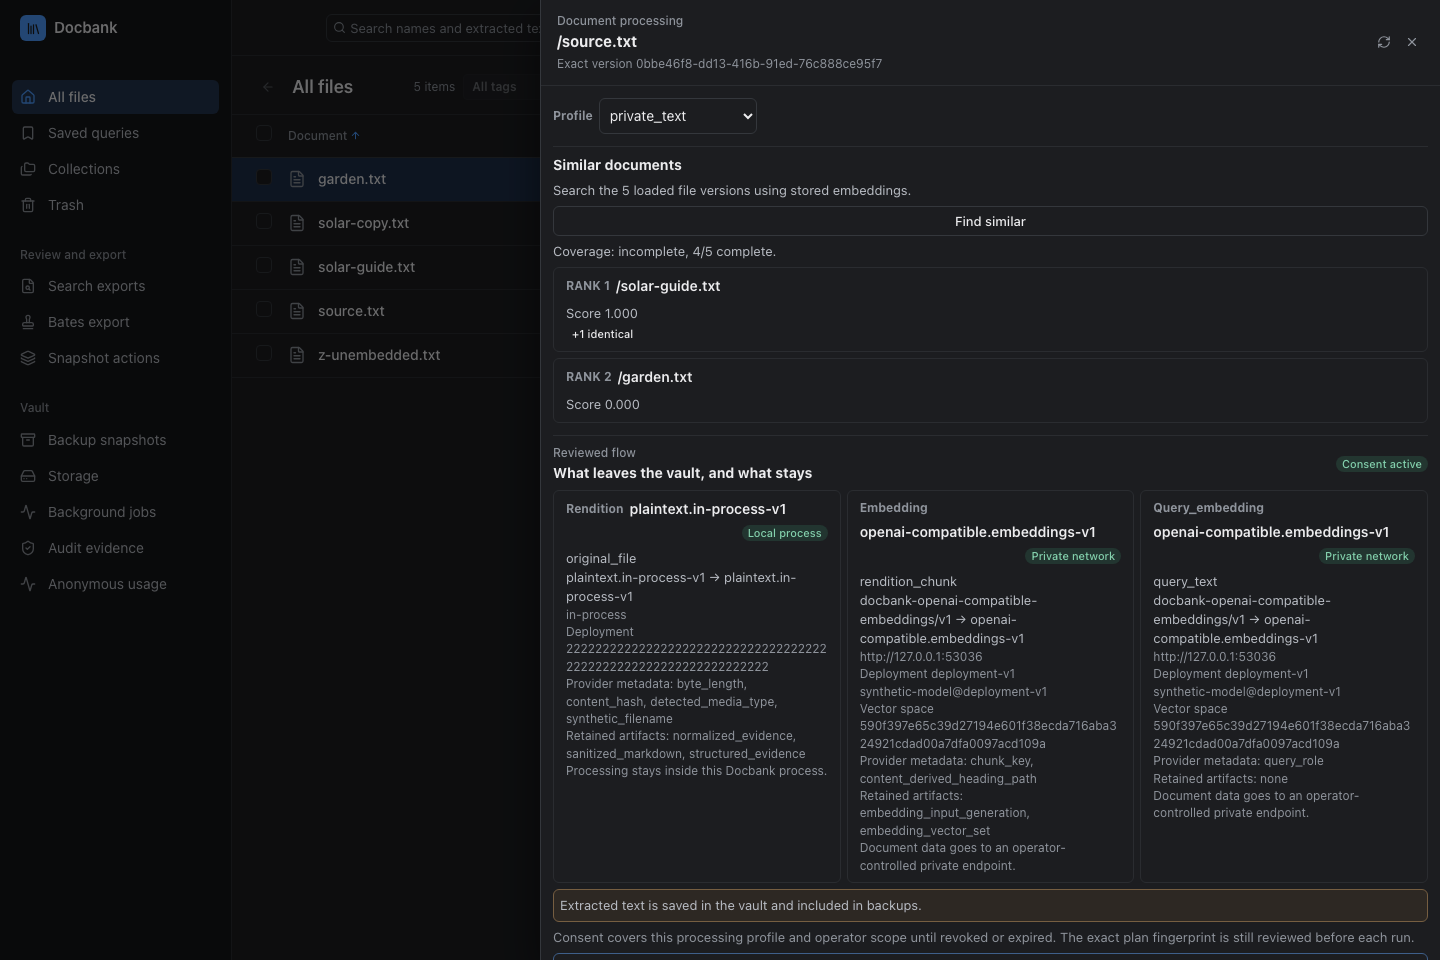
Task: Open All files in sidebar
Action: click(115, 97)
